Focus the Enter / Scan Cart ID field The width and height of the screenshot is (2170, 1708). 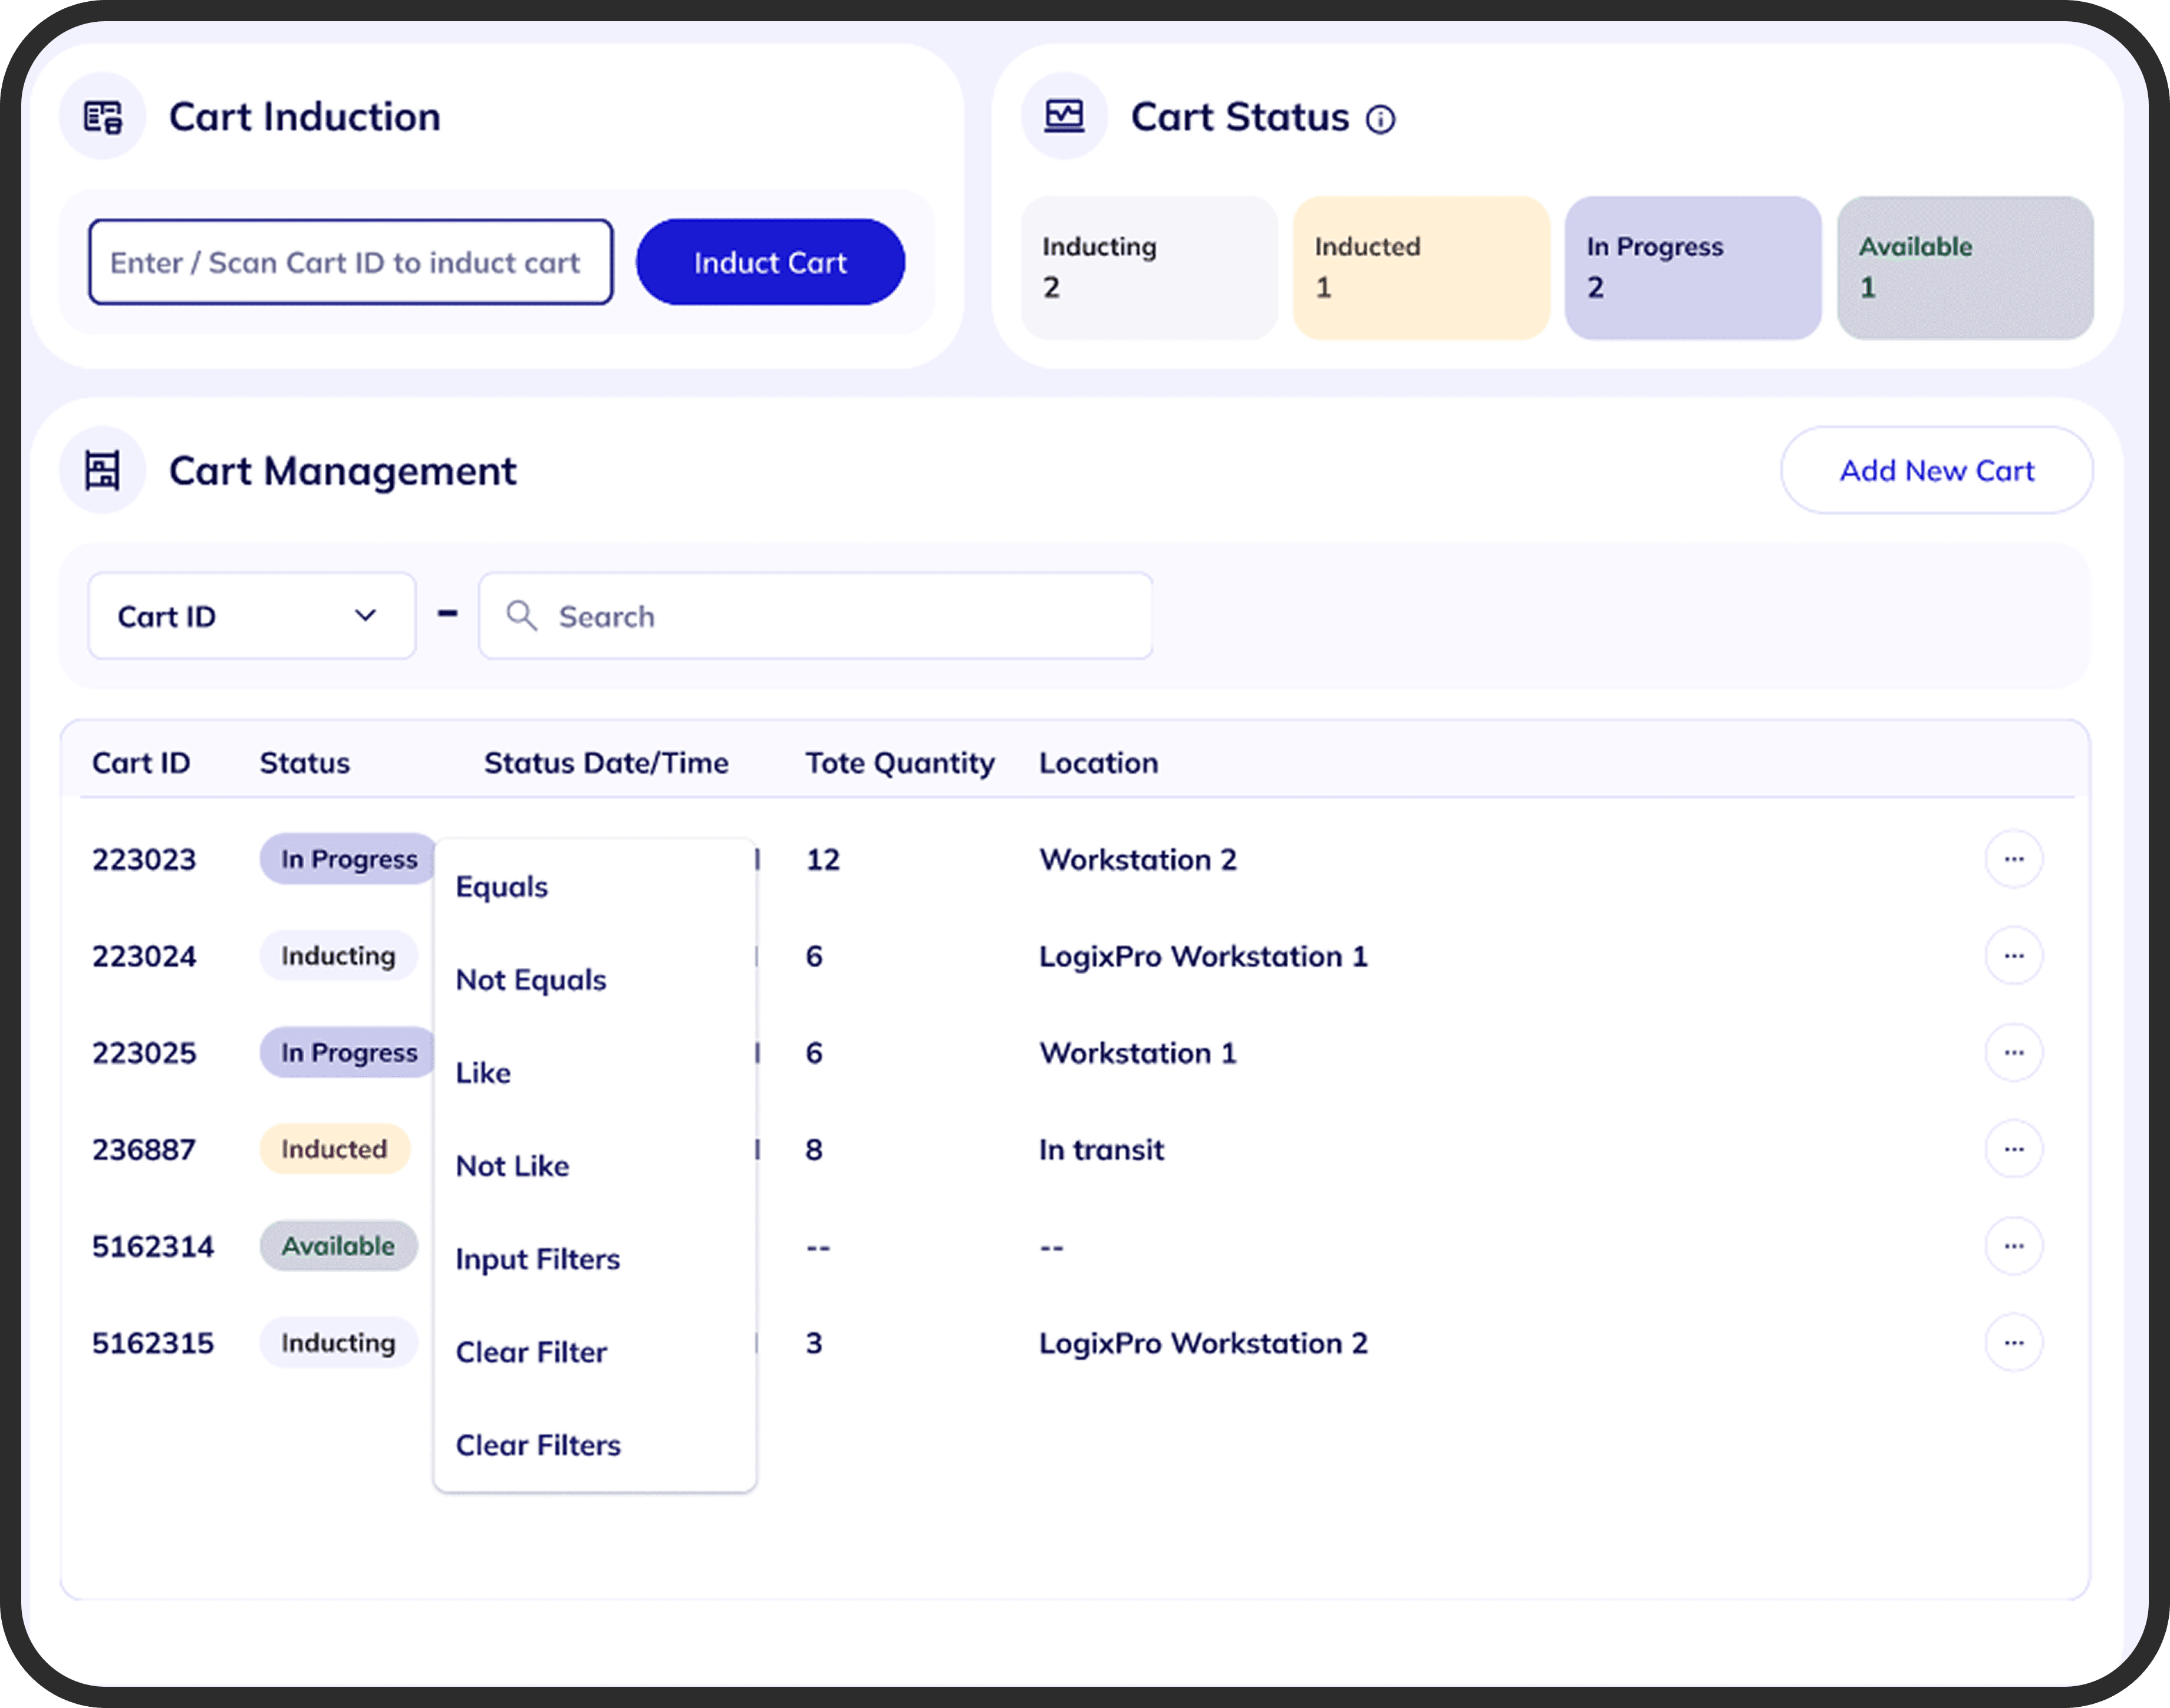pos(351,262)
